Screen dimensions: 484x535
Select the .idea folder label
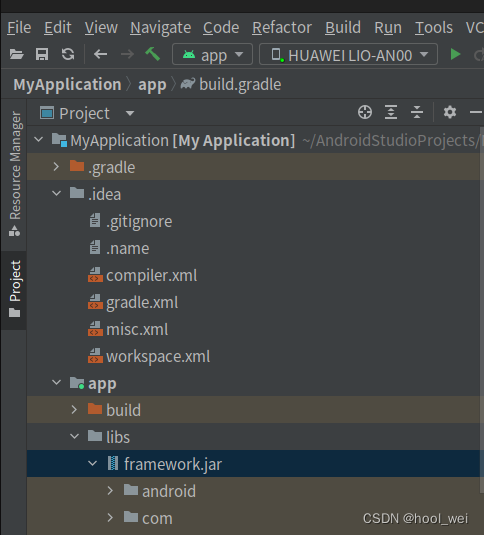(104, 194)
